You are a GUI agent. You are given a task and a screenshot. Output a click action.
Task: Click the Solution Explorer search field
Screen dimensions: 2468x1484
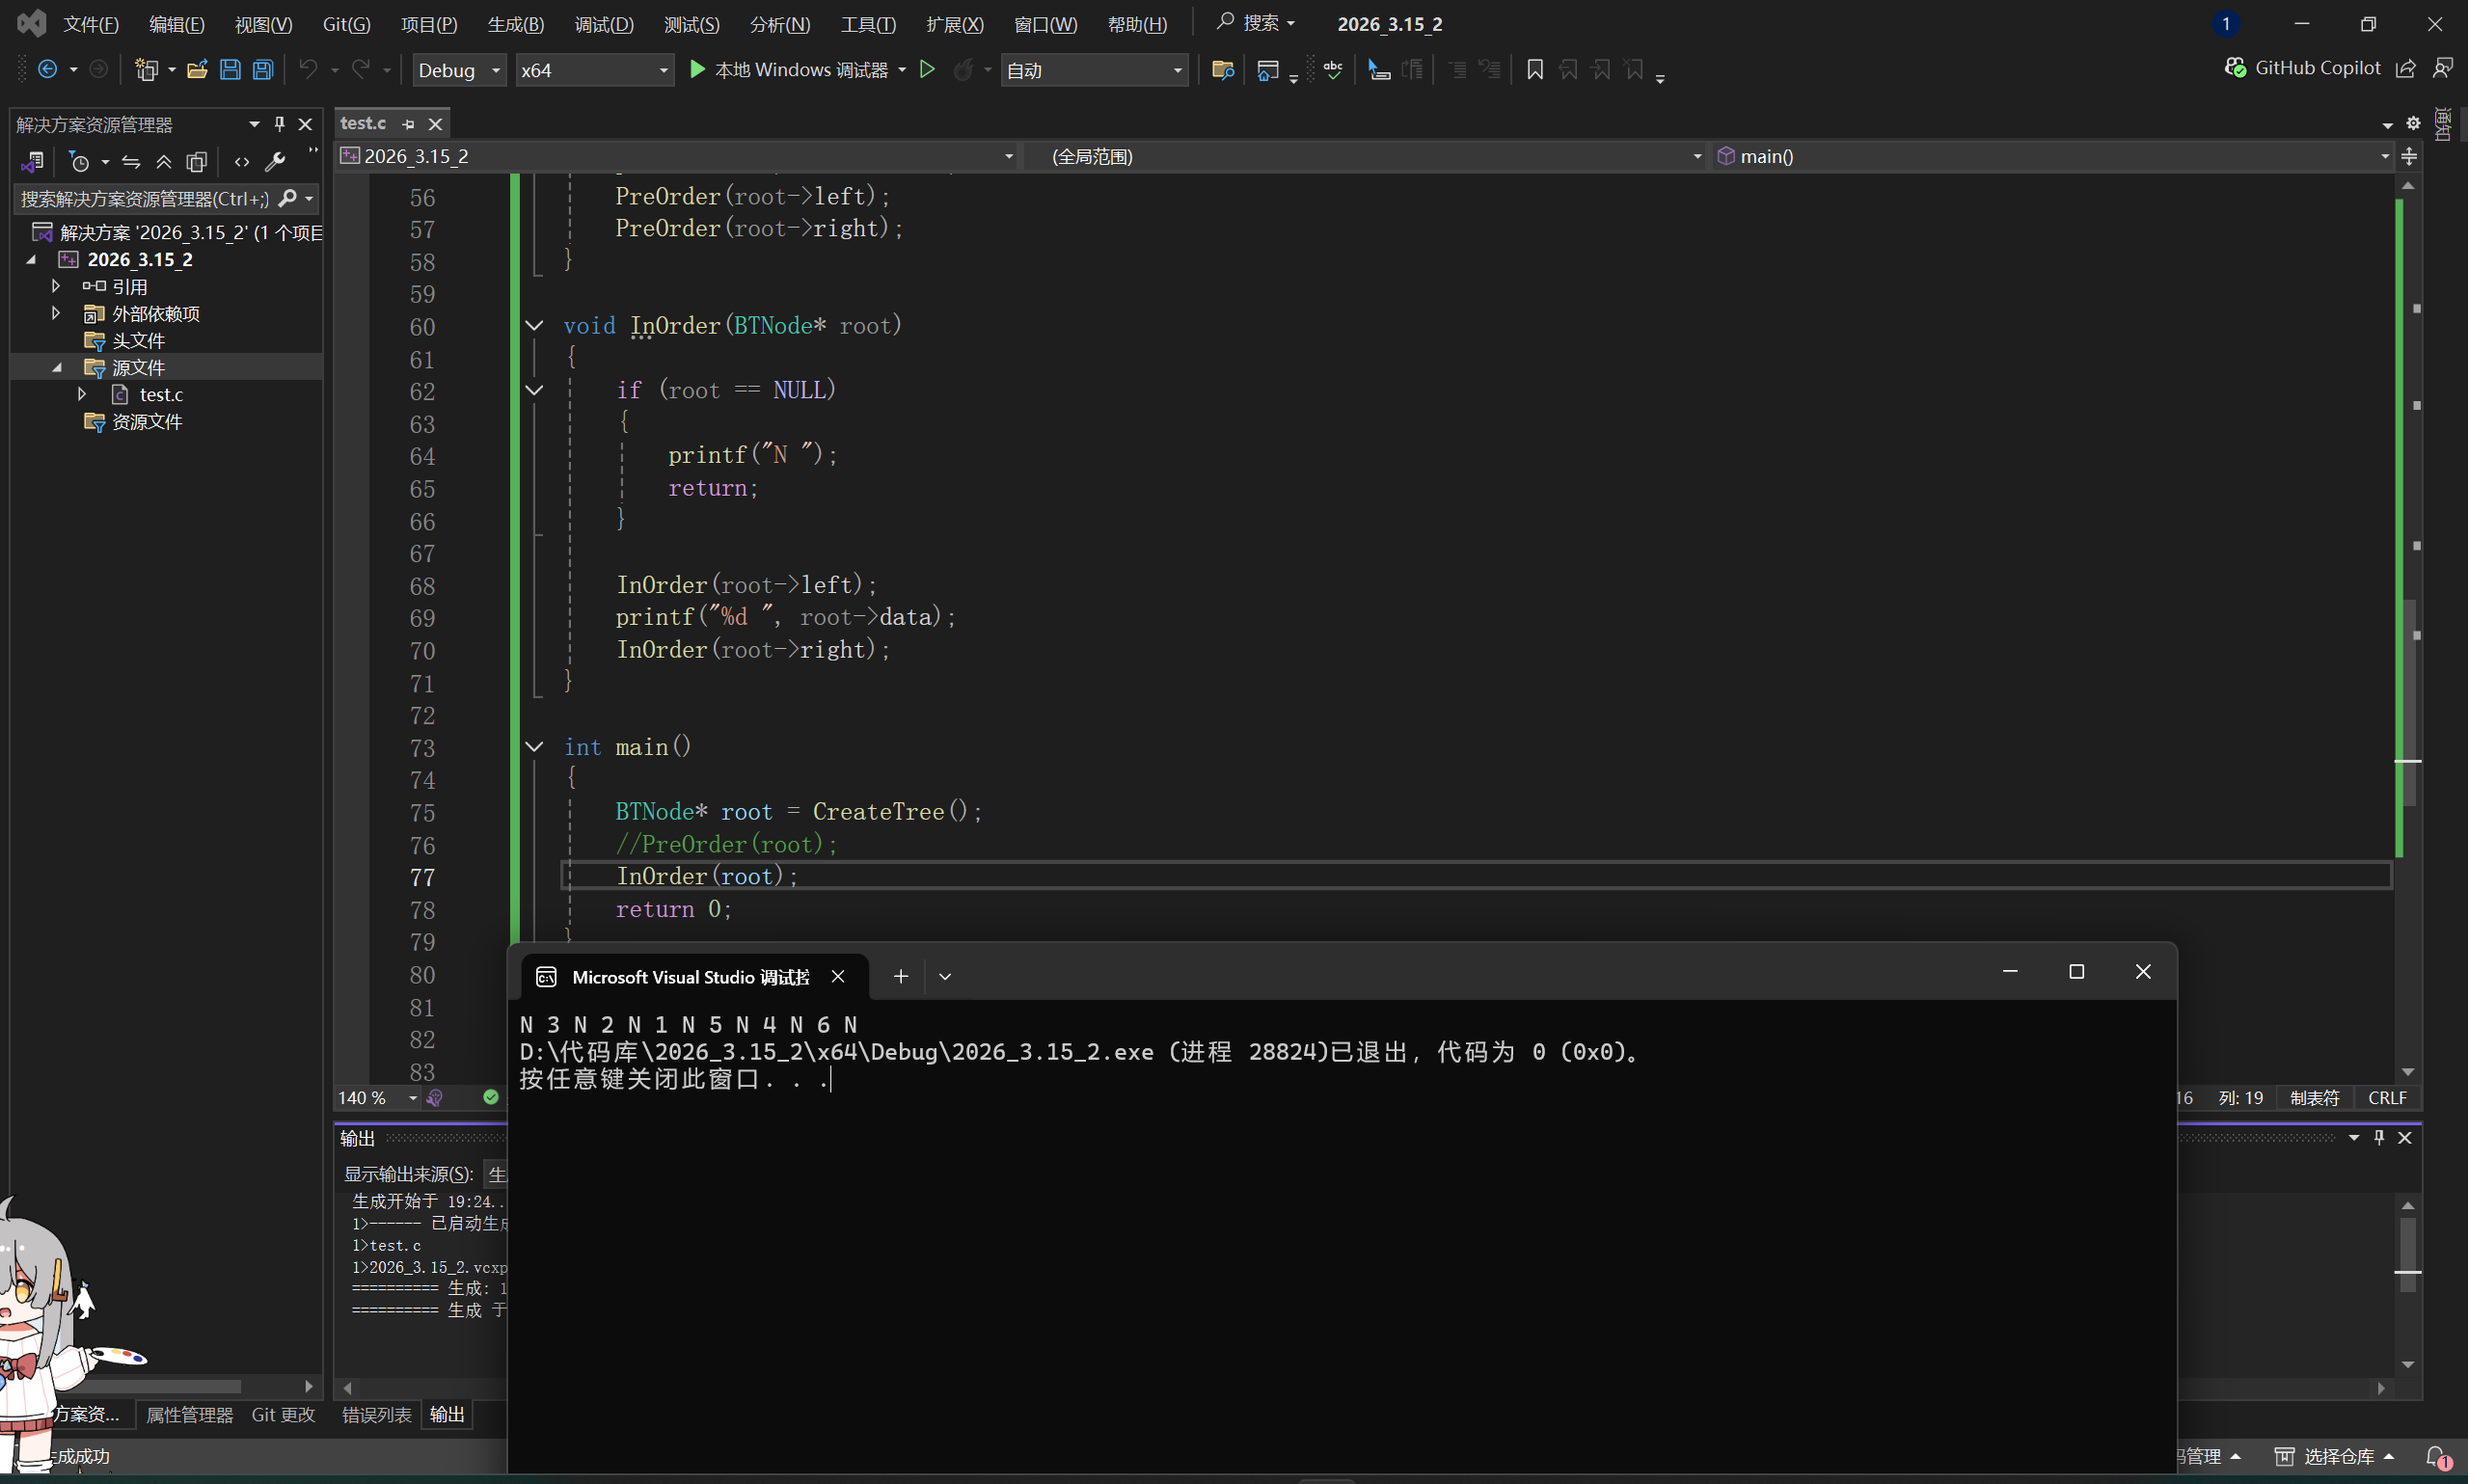(145, 199)
